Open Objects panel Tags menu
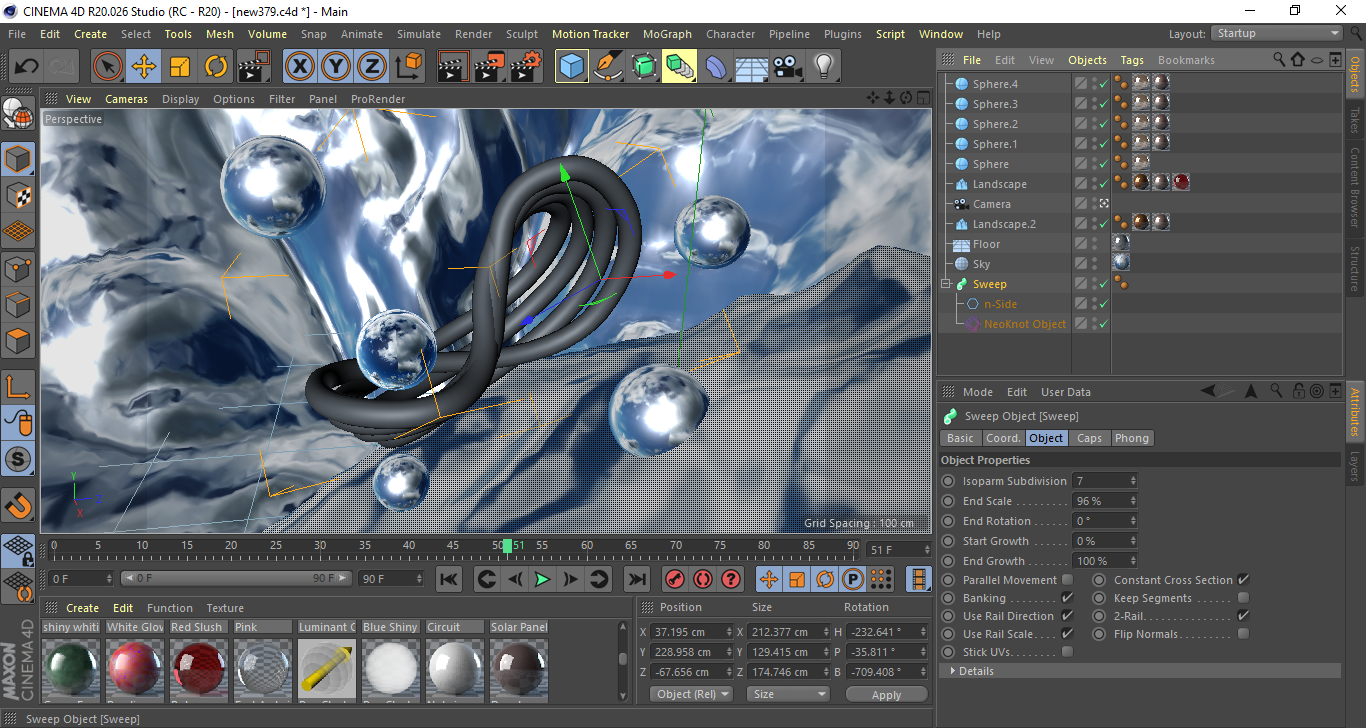Image resolution: width=1366 pixels, height=728 pixels. (1132, 60)
